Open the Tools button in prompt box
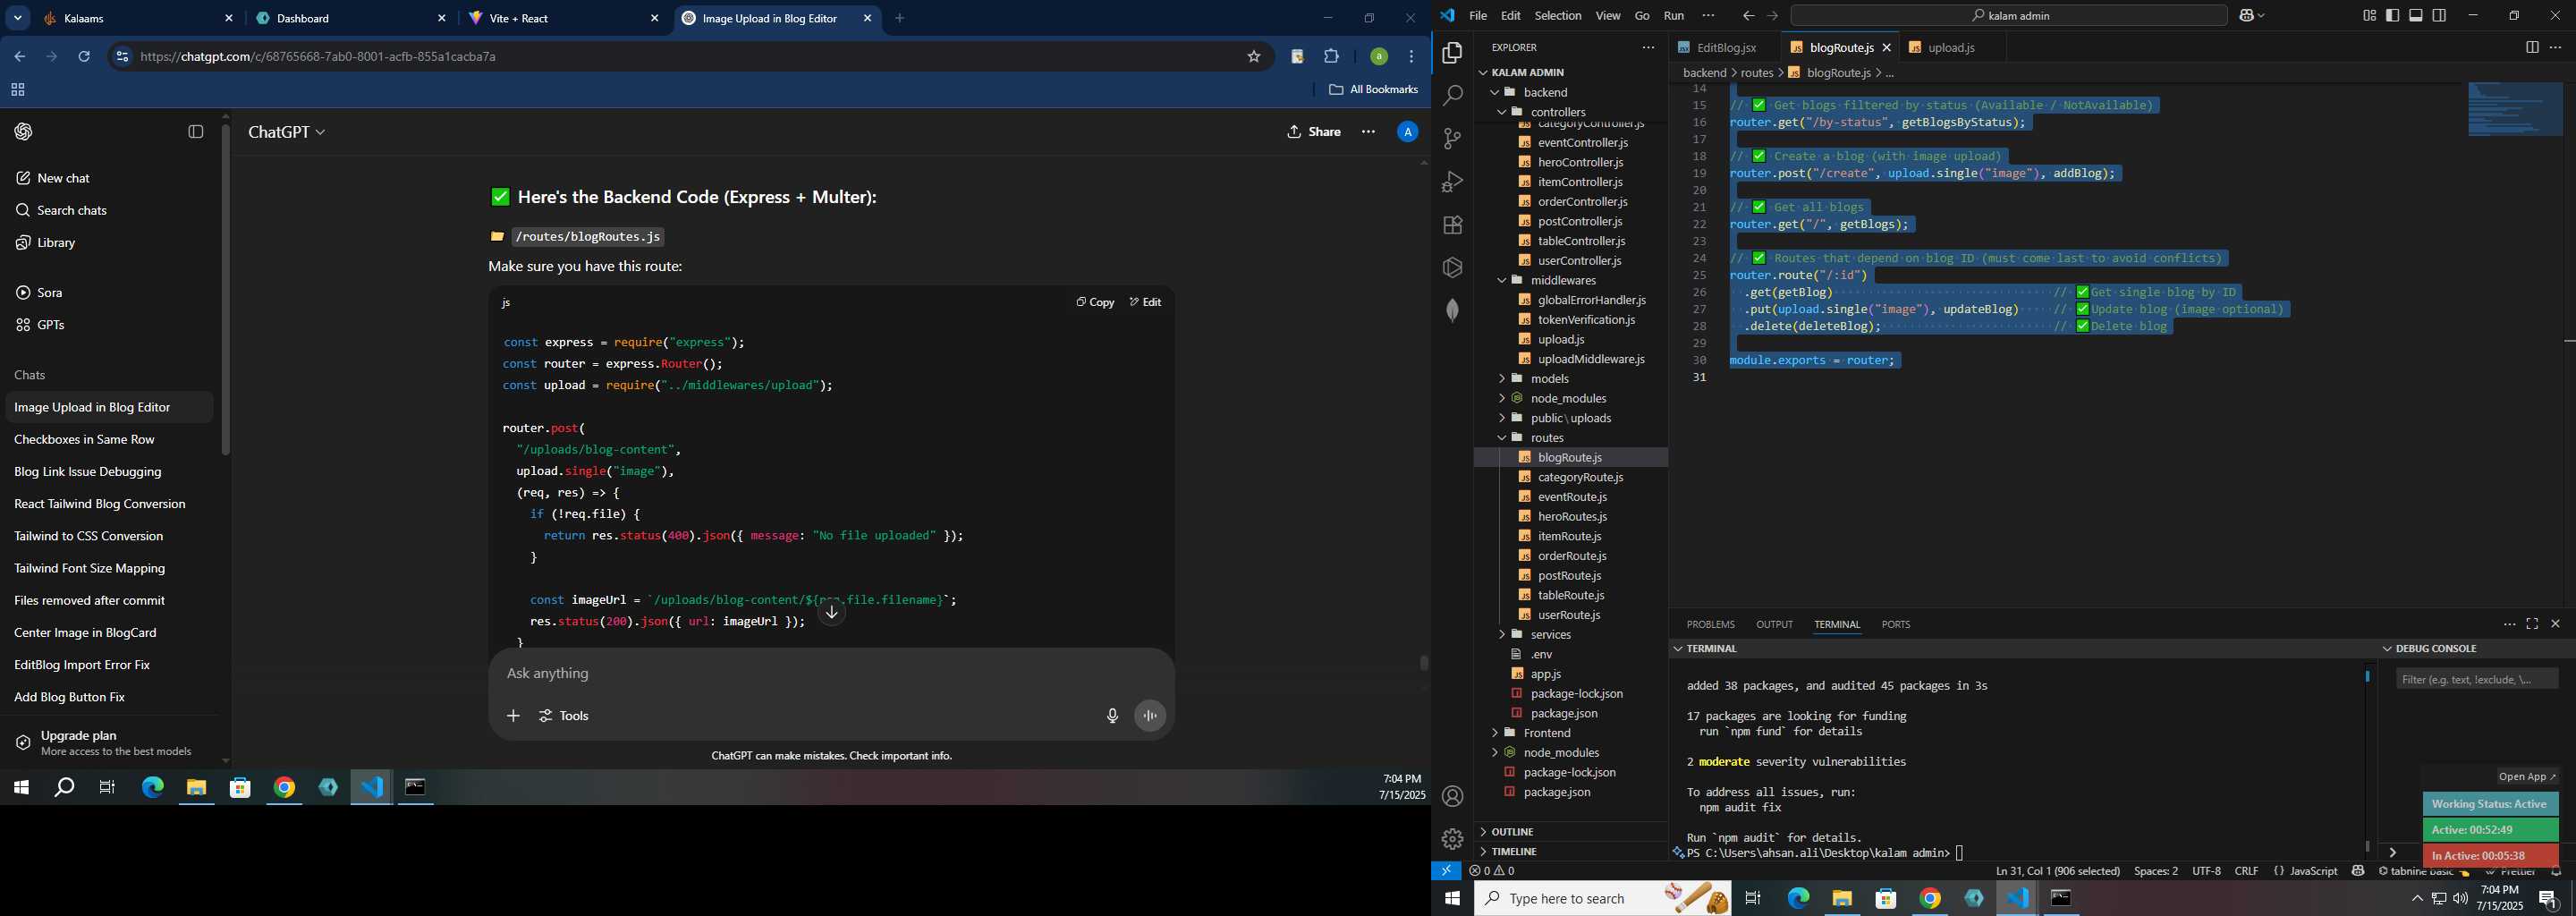The height and width of the screenshot is (916, 2576). click(x=564, y=716)
